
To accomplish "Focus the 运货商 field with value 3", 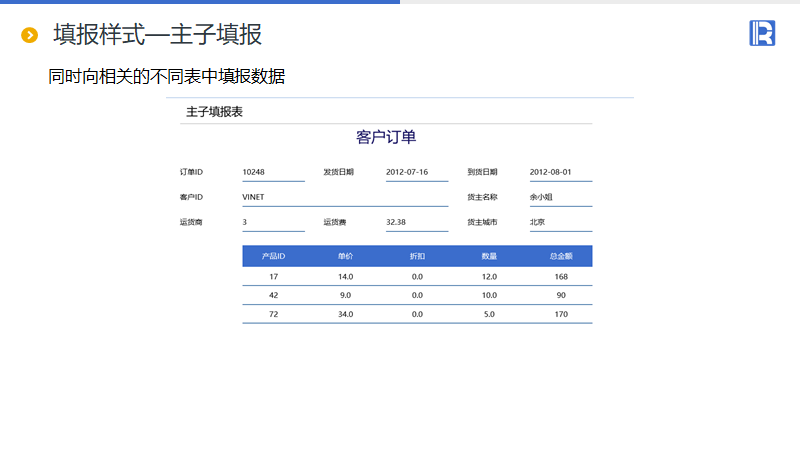I will pyautogui.click(x=272, y=222).
